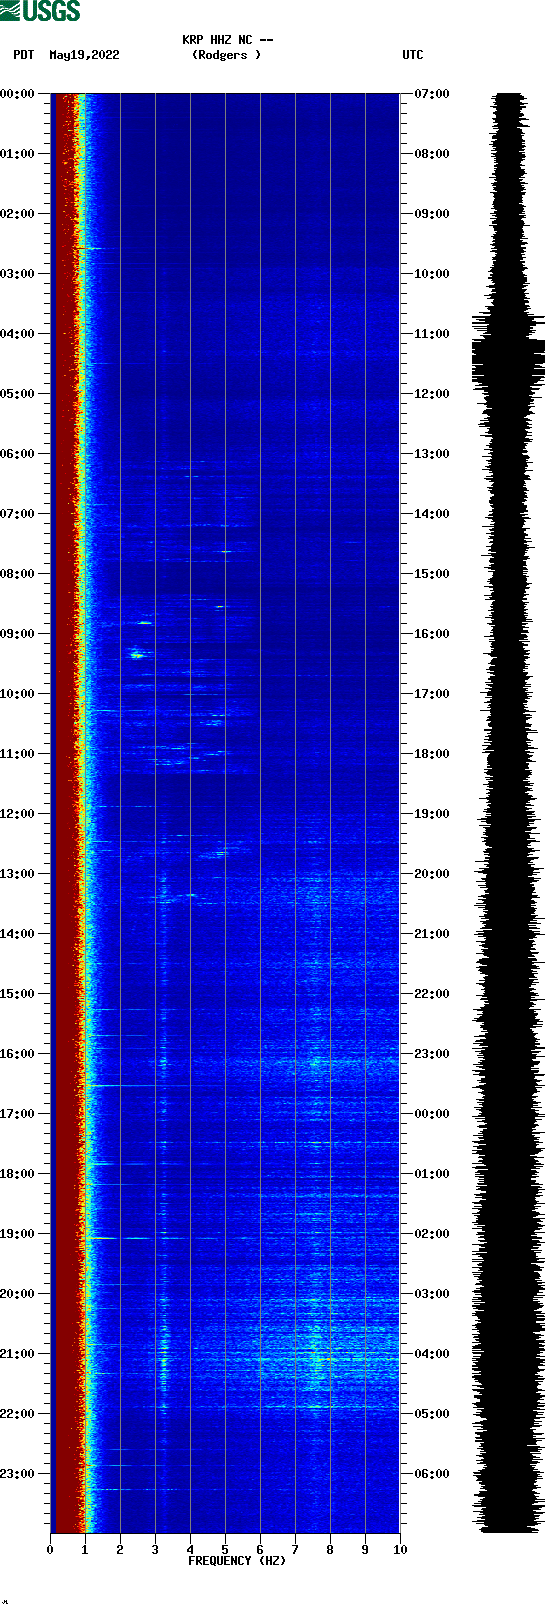
Task: Click the 'FREQUENCY (HZ)' axis label
Action: (x=237, y=1561)
